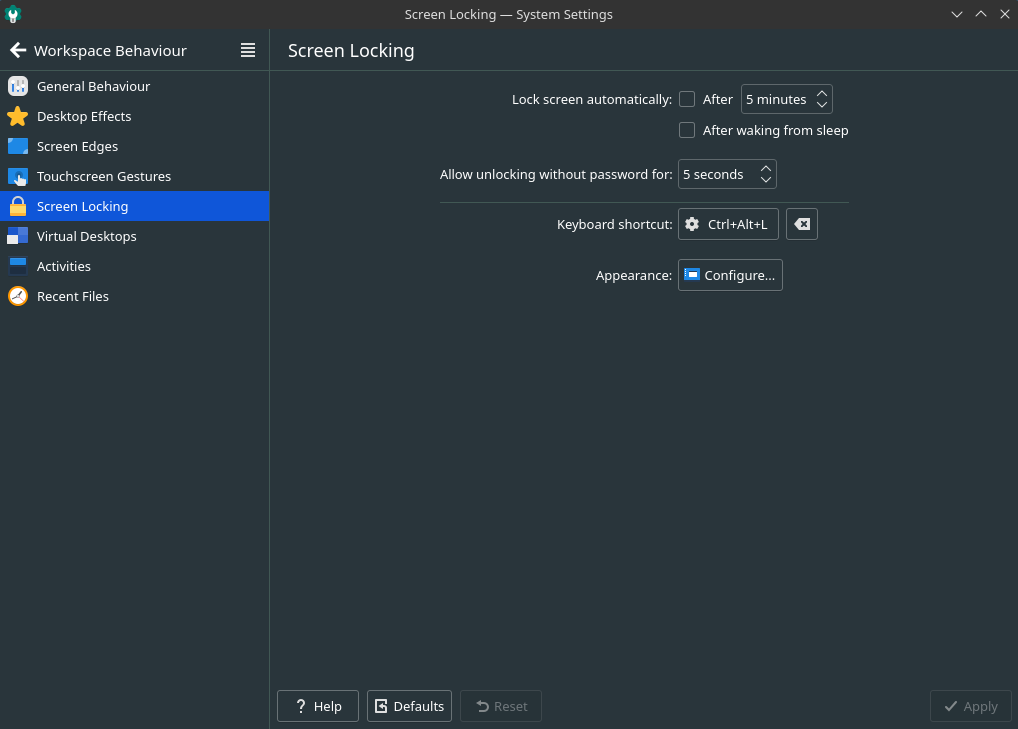Click the Apply button
Image resolution: width=1018 pixels, height=729 pixels.
coord(971,706)
